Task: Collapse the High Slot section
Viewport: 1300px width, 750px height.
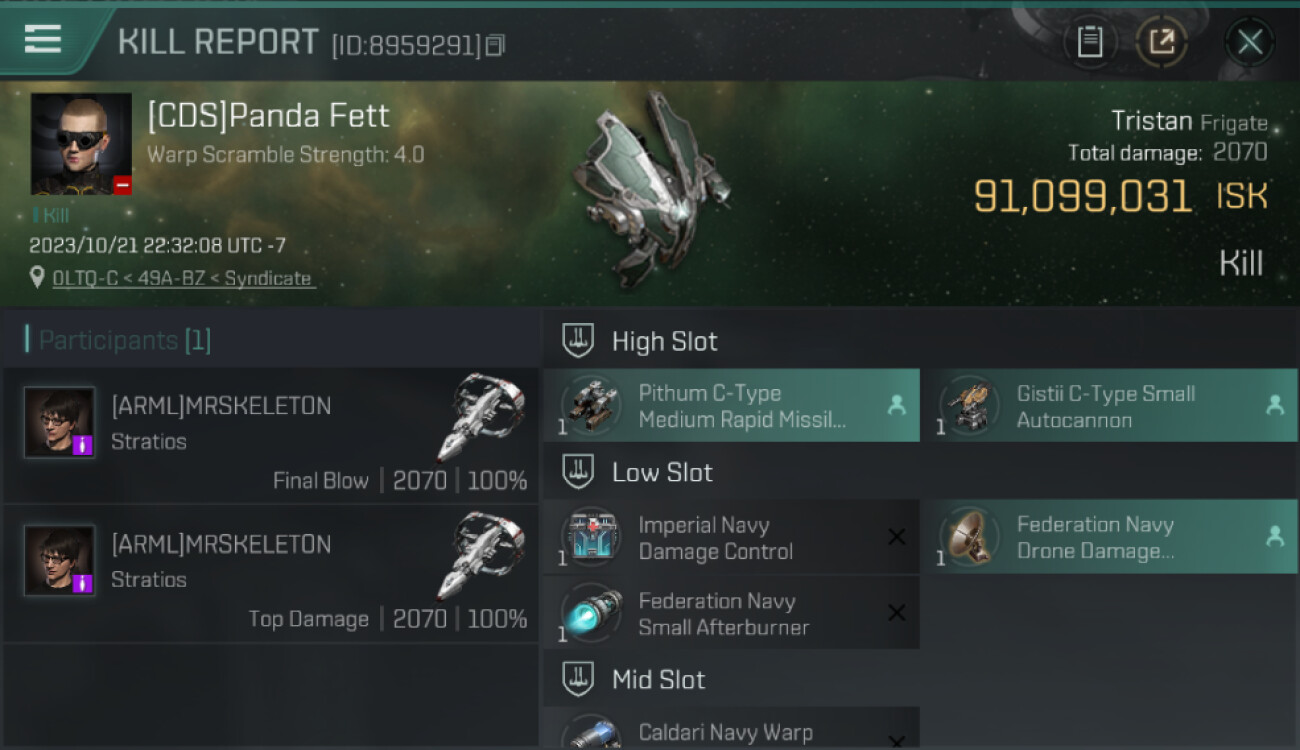Action: [x=579, y=341]
